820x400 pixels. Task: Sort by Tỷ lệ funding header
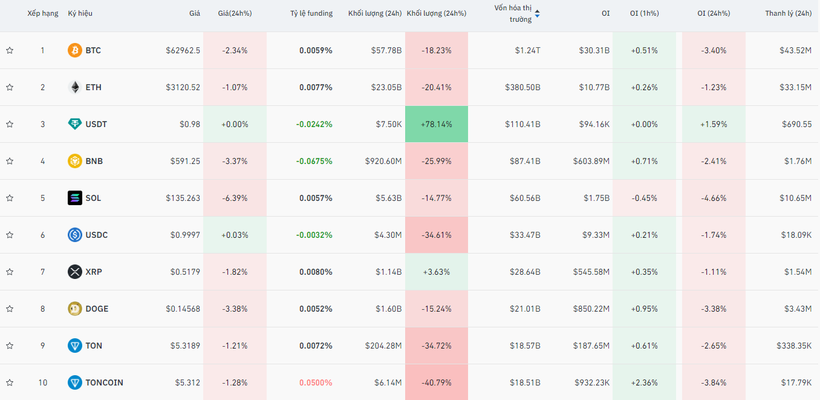[x=312, y=14]
